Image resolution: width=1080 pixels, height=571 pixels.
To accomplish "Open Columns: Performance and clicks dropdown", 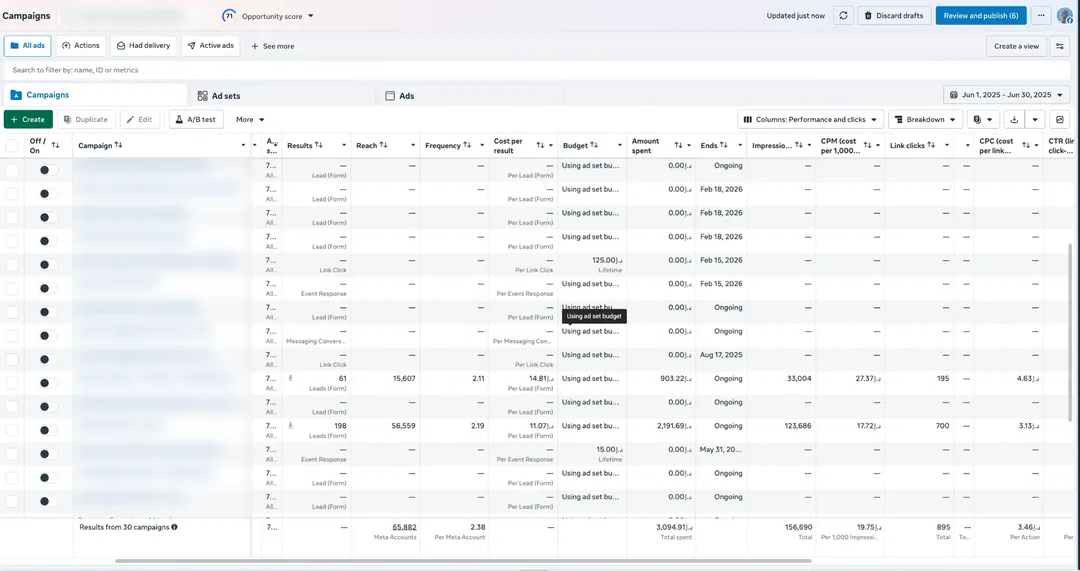I will coord(811,119).
